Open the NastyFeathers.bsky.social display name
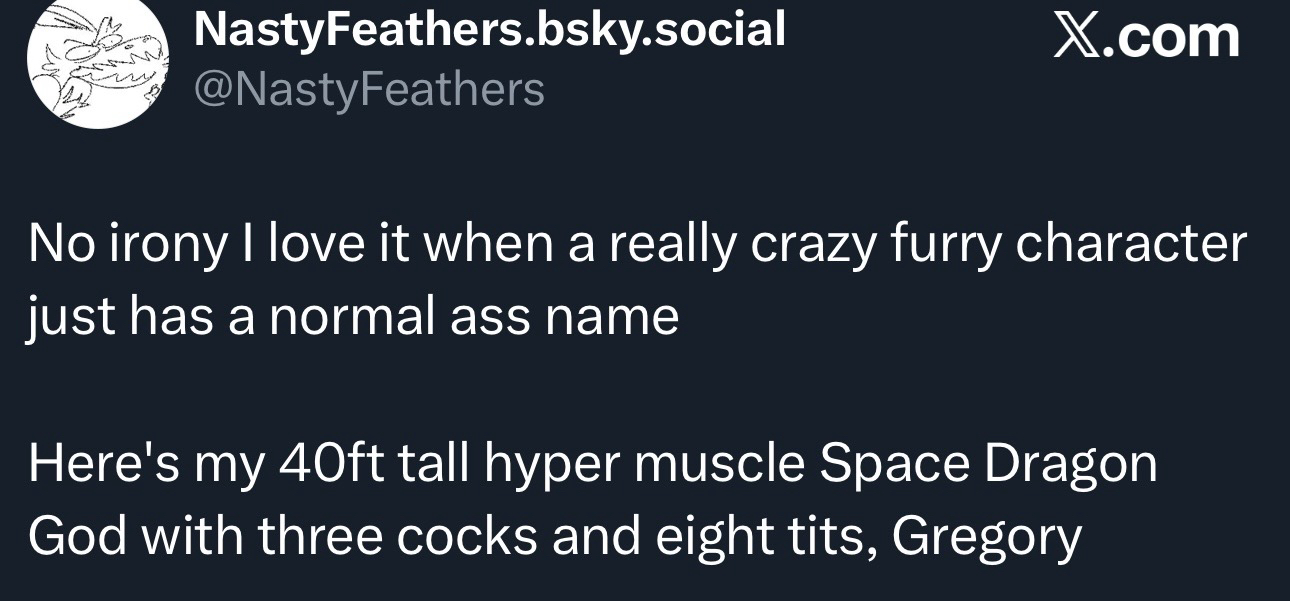 [x=489, y=30]
